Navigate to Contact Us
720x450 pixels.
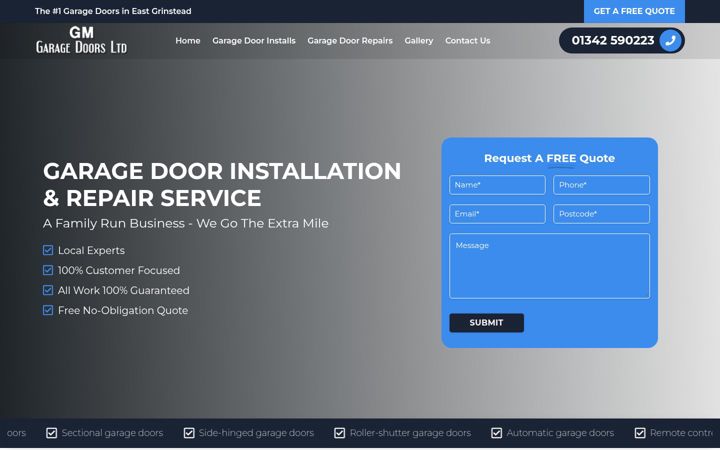pos(467,41)
